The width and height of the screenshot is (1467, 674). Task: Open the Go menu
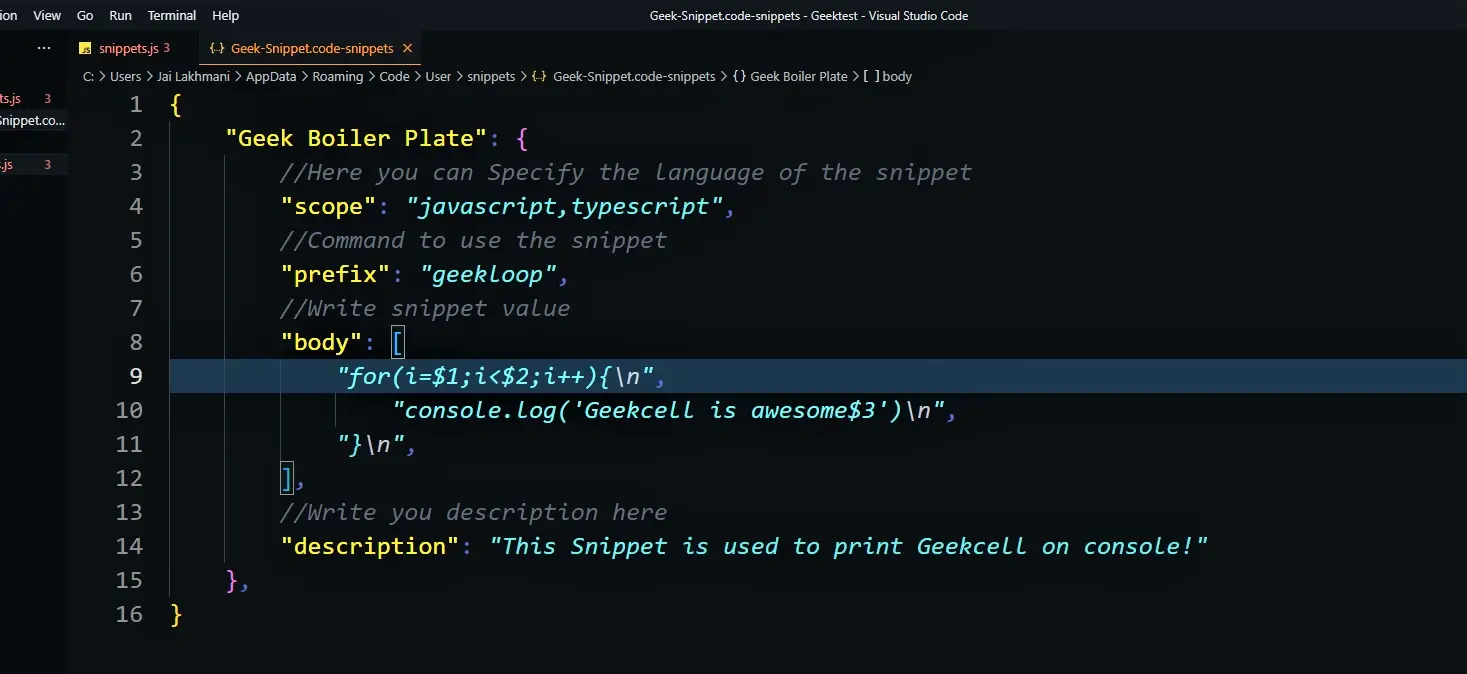pyautogui.click(x=85, y=15)
